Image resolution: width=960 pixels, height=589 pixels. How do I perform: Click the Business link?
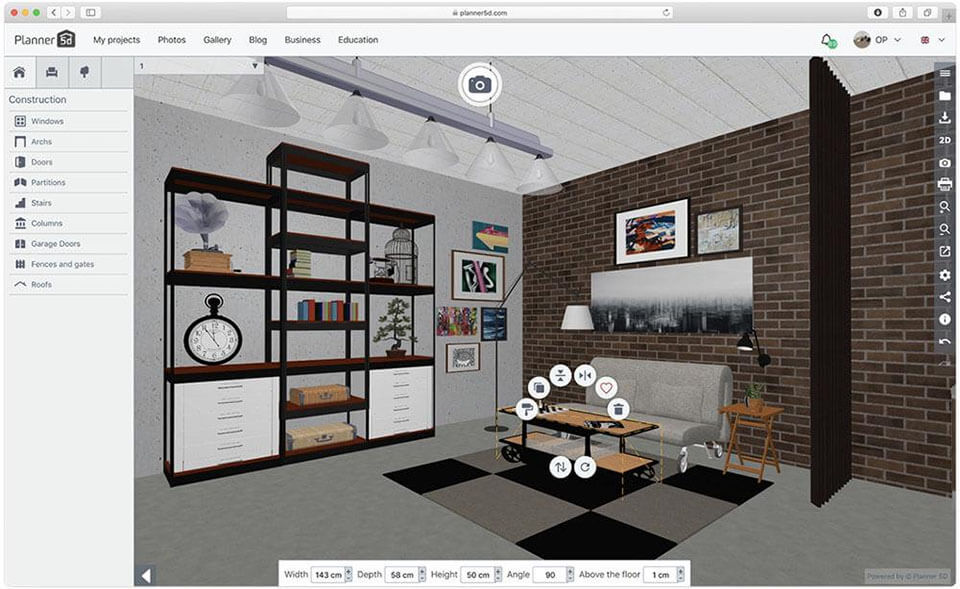302,40
